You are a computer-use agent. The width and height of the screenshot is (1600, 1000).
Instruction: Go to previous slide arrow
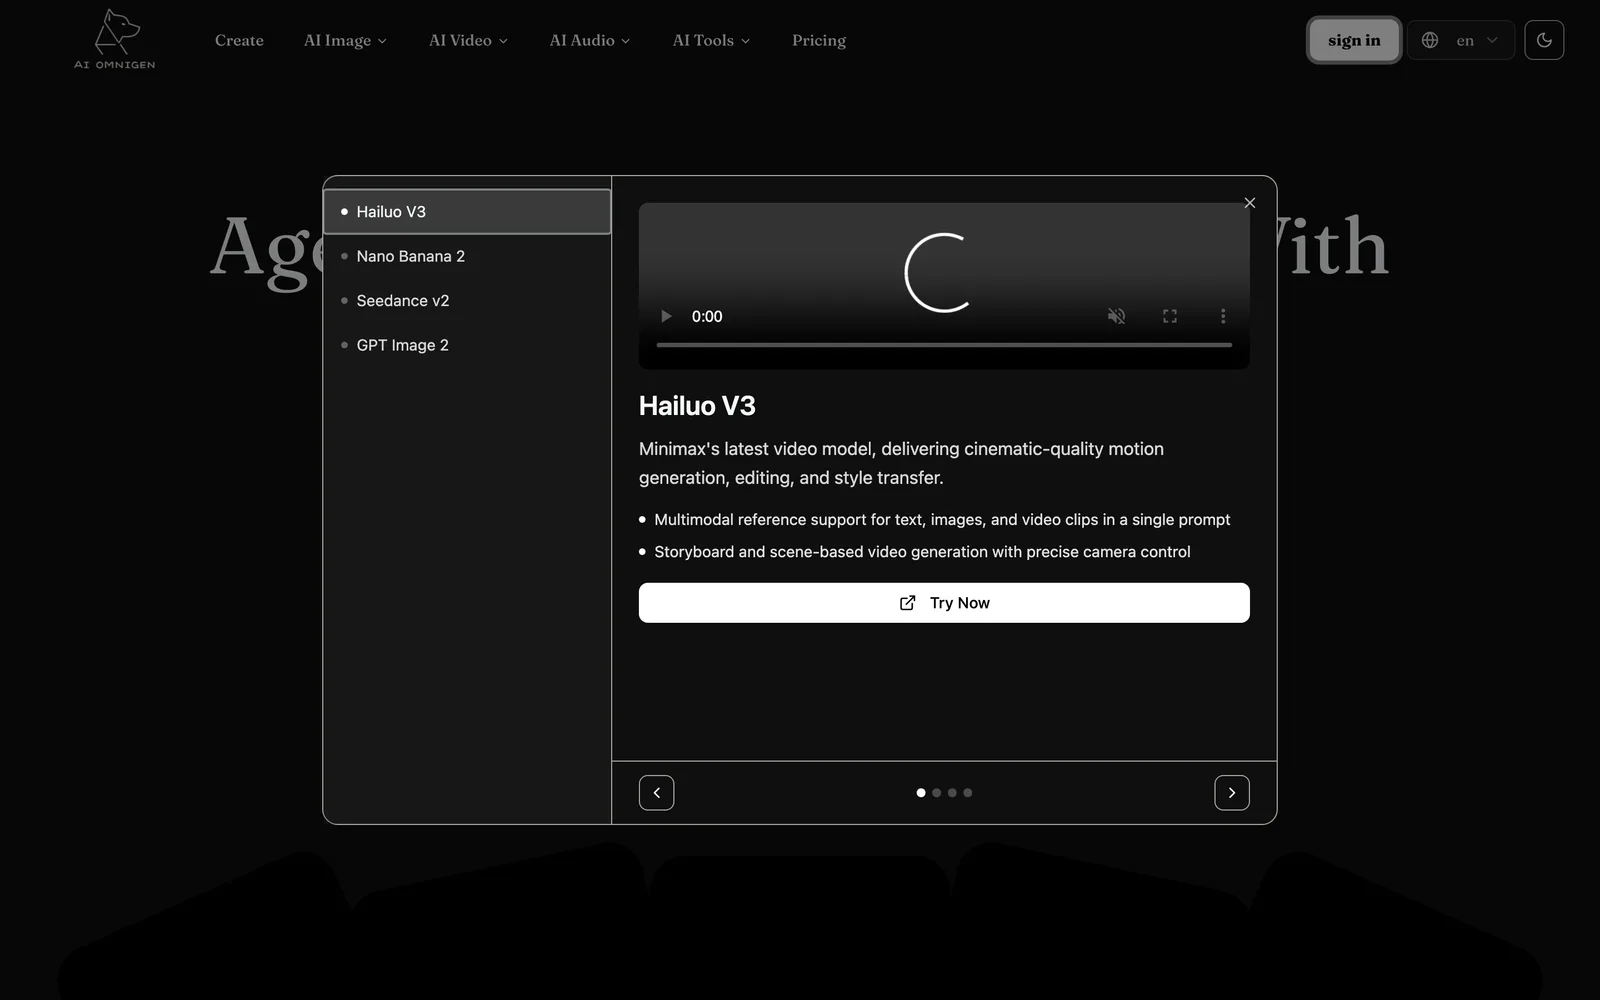pos(656,792)
